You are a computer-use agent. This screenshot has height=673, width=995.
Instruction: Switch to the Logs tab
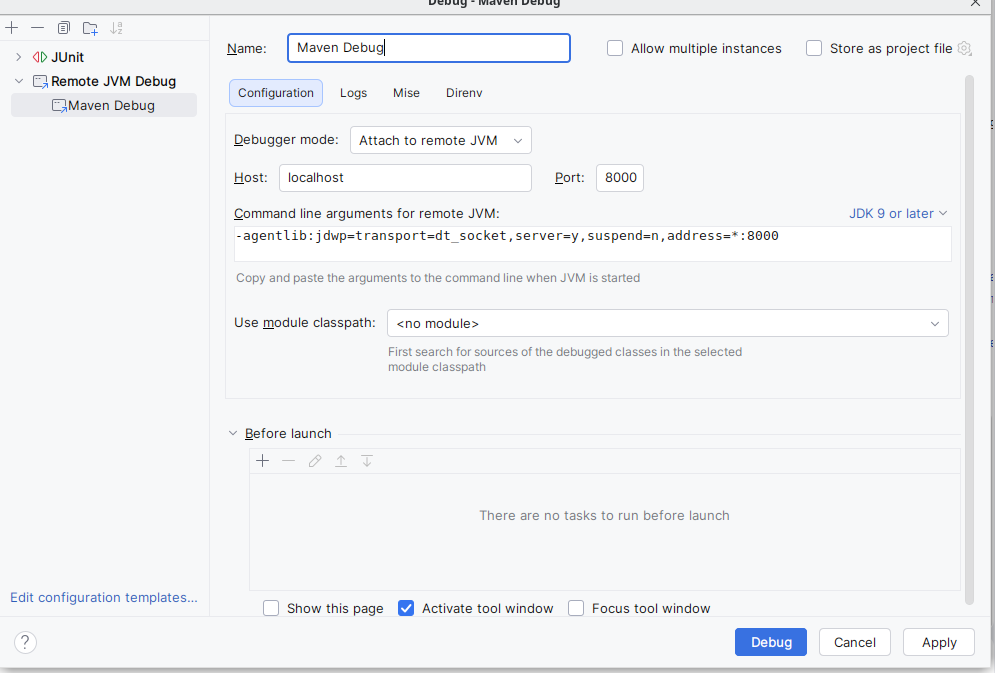point(353,93)
